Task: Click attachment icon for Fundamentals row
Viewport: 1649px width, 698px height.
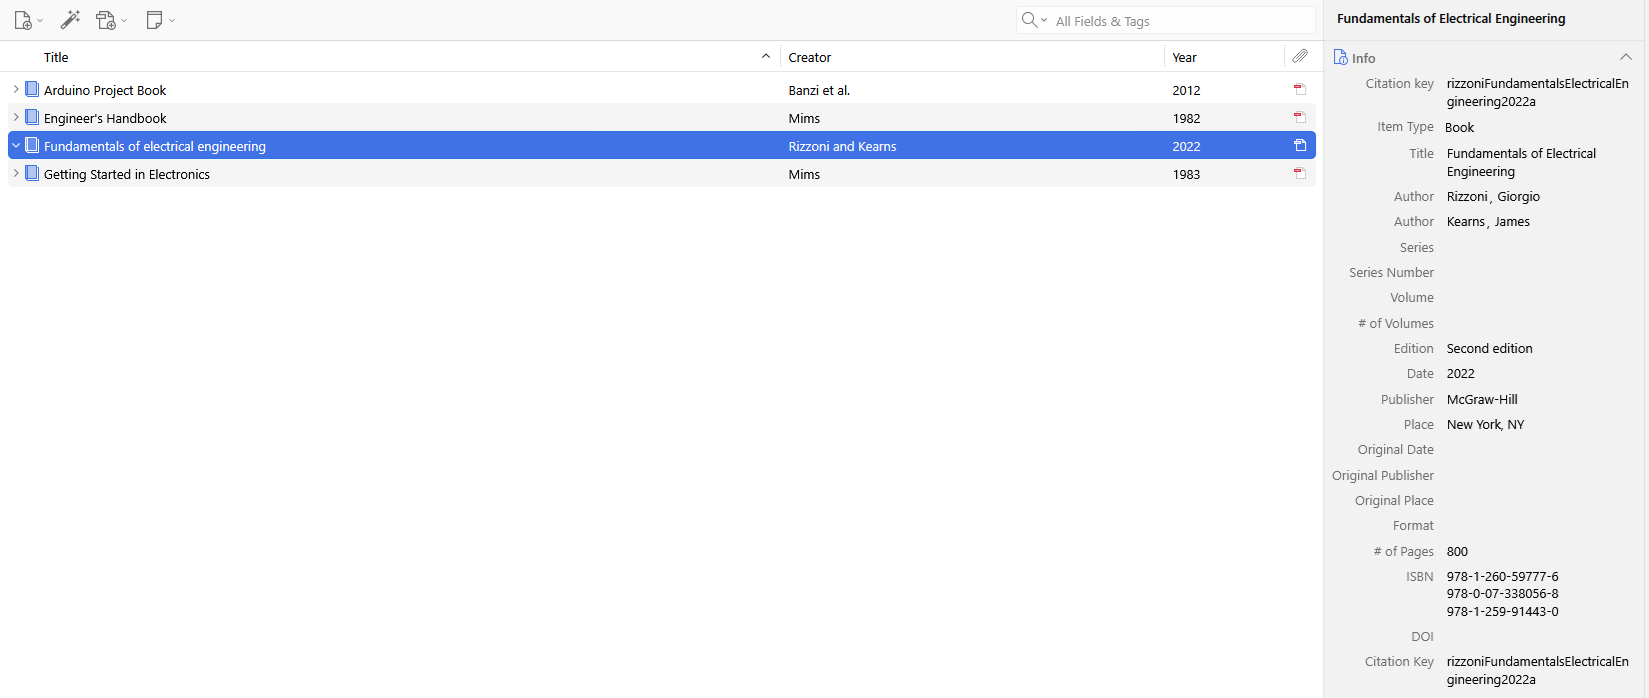Action: coord(1300,146)
